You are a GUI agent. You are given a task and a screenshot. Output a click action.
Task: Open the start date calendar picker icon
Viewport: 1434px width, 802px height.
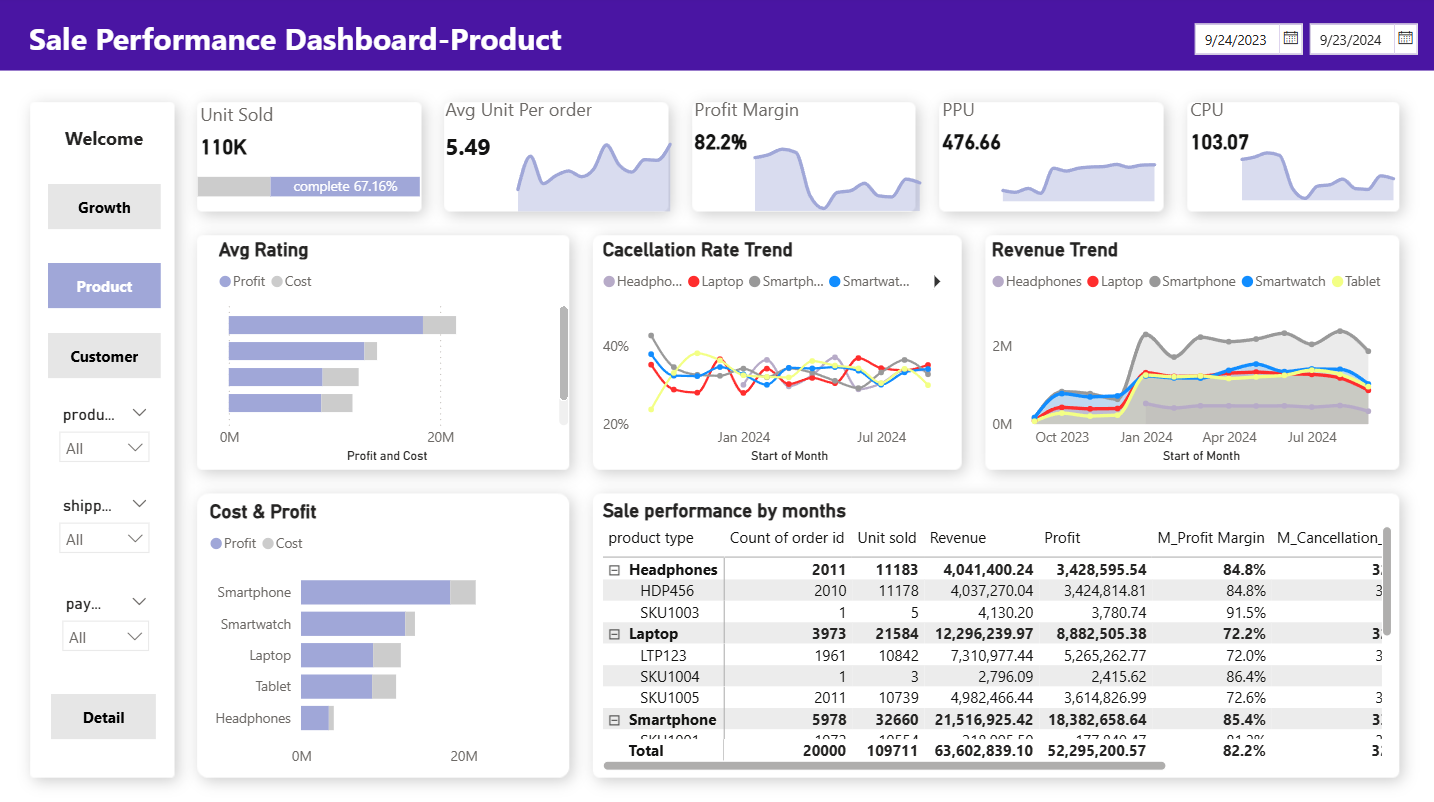point(1290,39)
